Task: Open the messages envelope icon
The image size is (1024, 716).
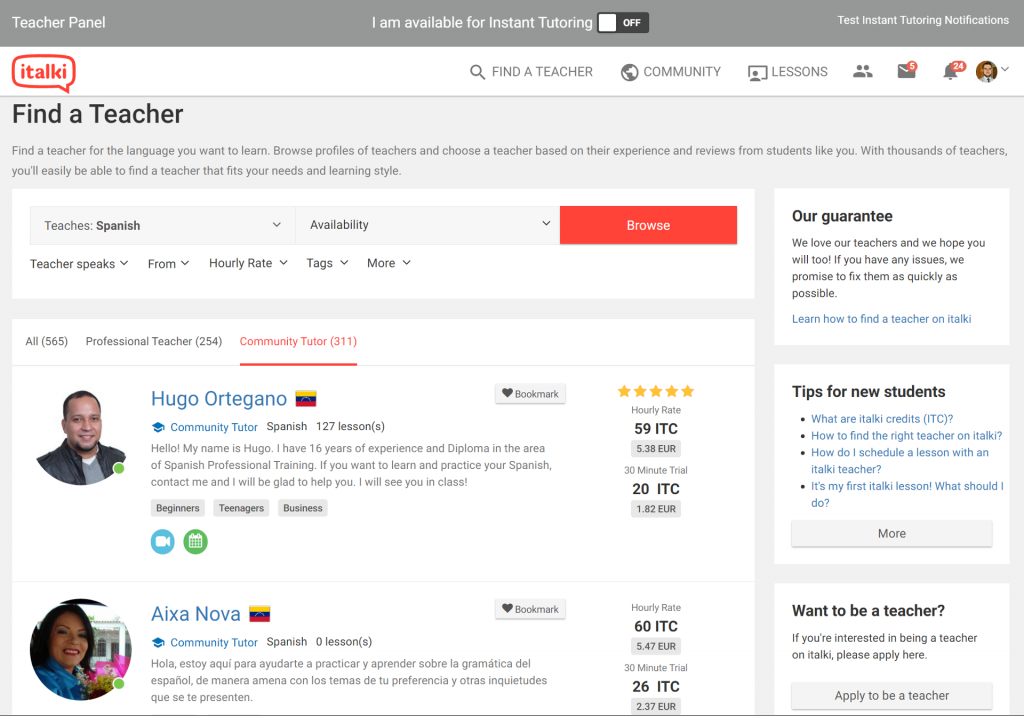Action: (x=906, y=71)
